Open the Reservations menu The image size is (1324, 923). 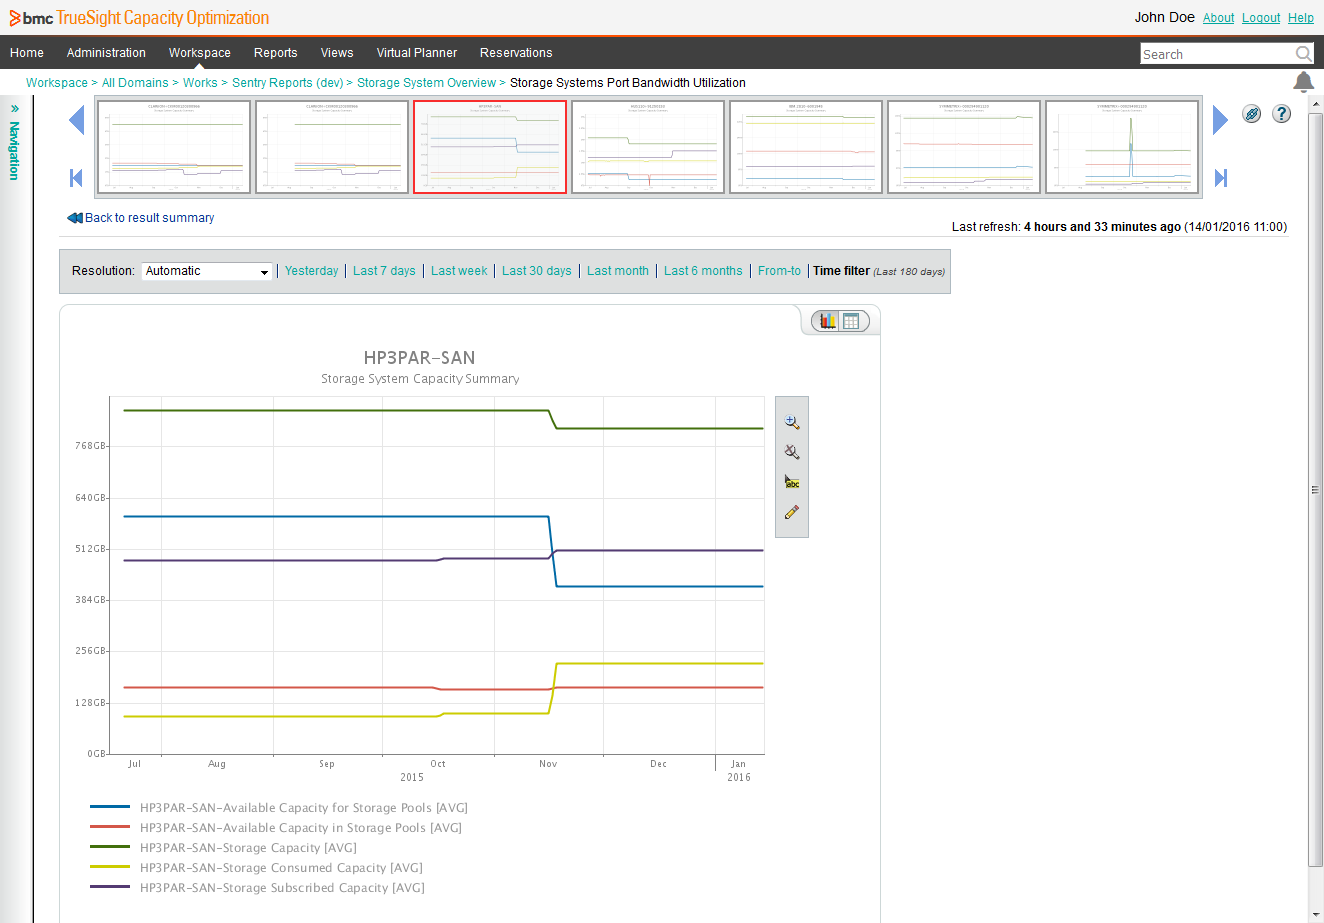(x=516, y=53)
